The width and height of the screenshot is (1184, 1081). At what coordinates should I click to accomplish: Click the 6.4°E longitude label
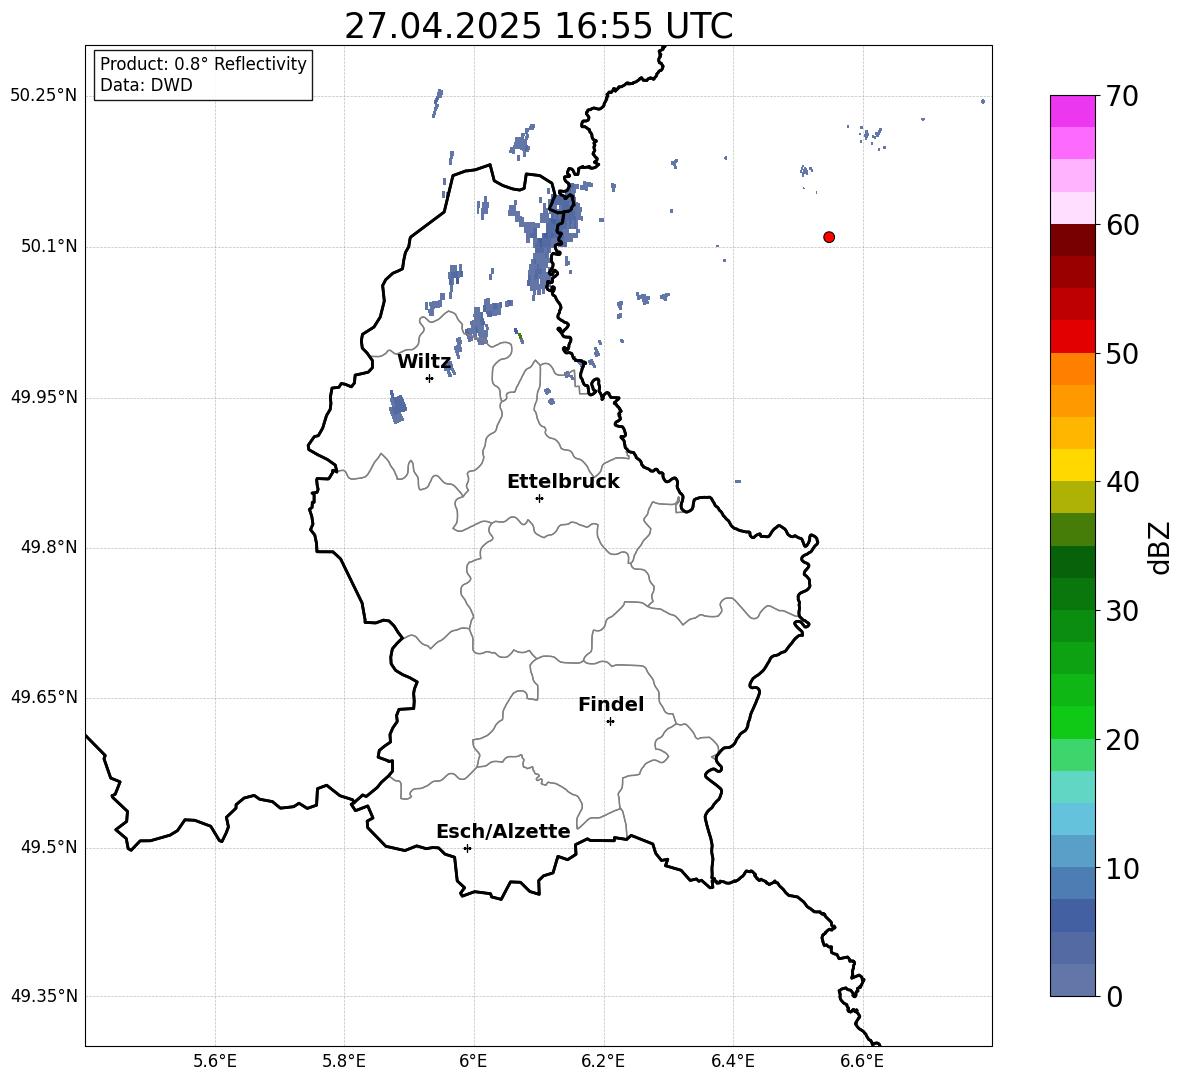[x=732, y=1061]
